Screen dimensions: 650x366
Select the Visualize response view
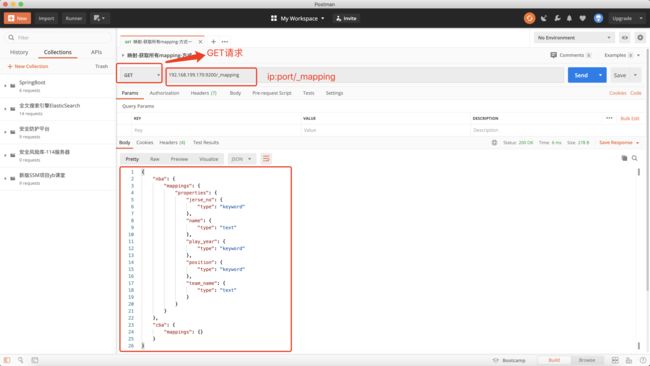[209, 159]
